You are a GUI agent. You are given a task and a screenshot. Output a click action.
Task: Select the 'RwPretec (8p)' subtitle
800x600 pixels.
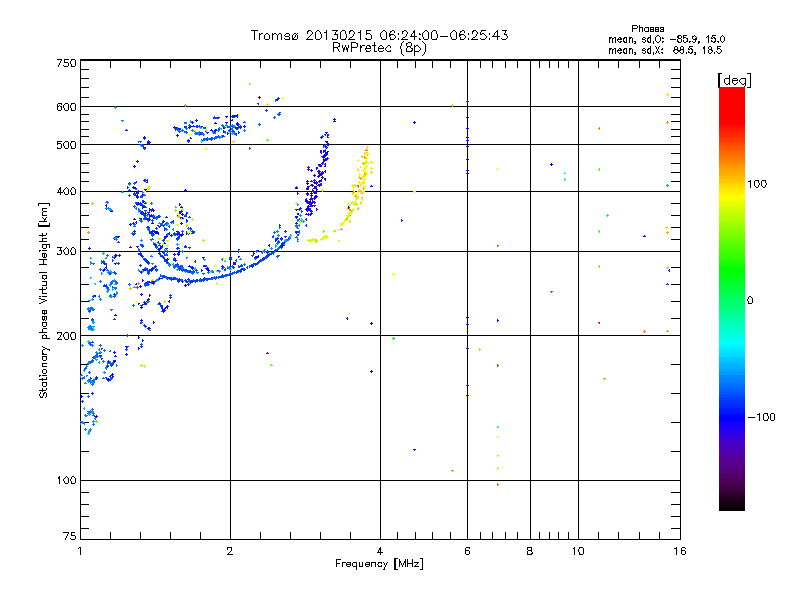[379, 48]
